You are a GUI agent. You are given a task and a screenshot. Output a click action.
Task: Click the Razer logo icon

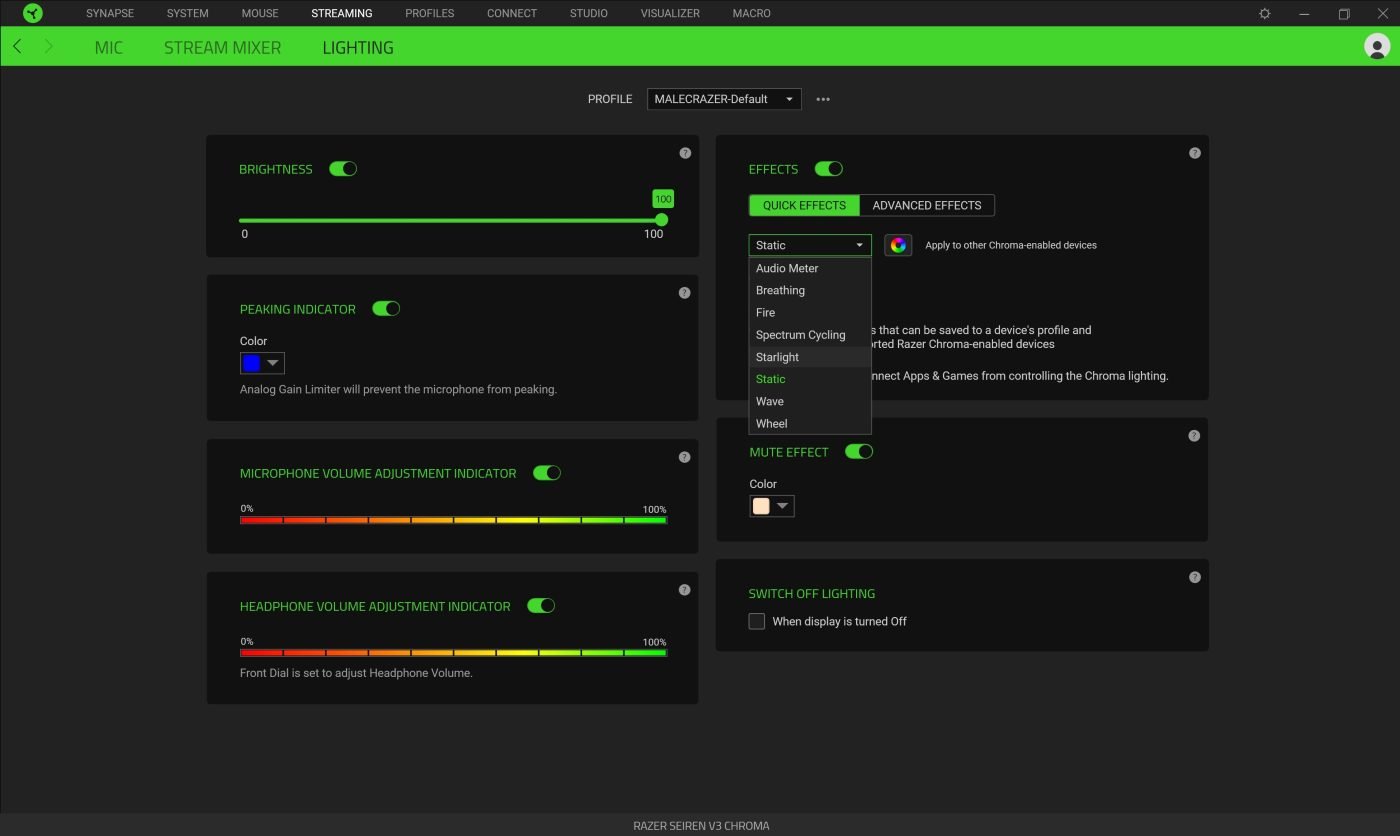tap(33, 13)
